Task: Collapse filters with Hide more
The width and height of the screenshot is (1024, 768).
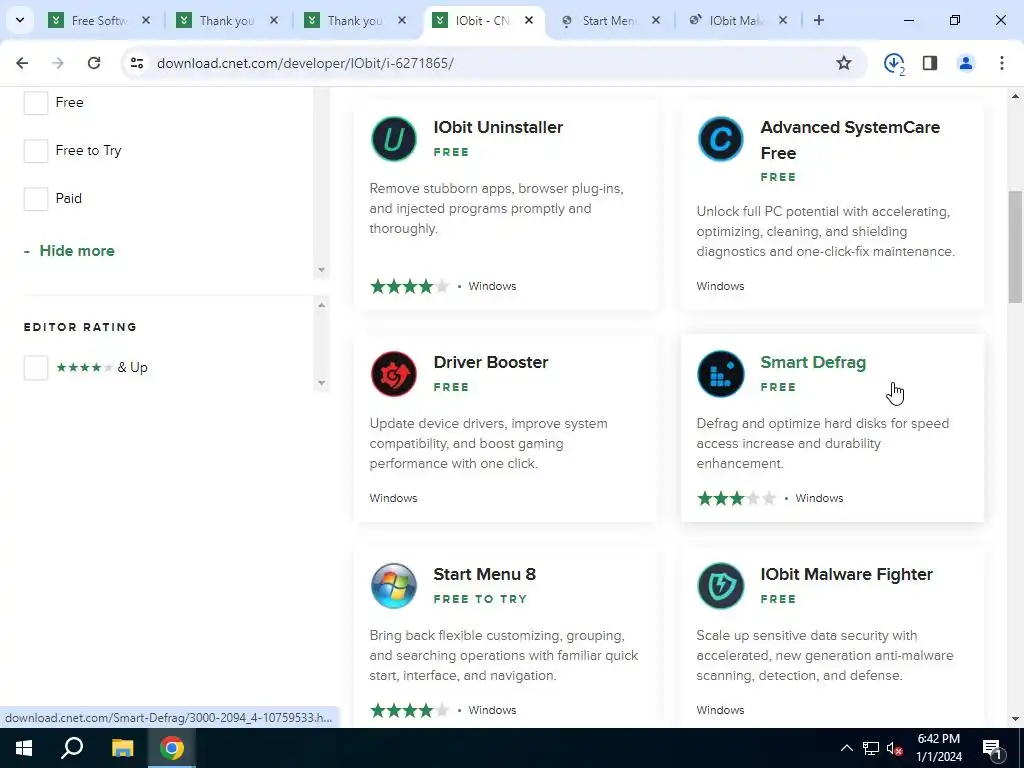Action: point(69,251)
